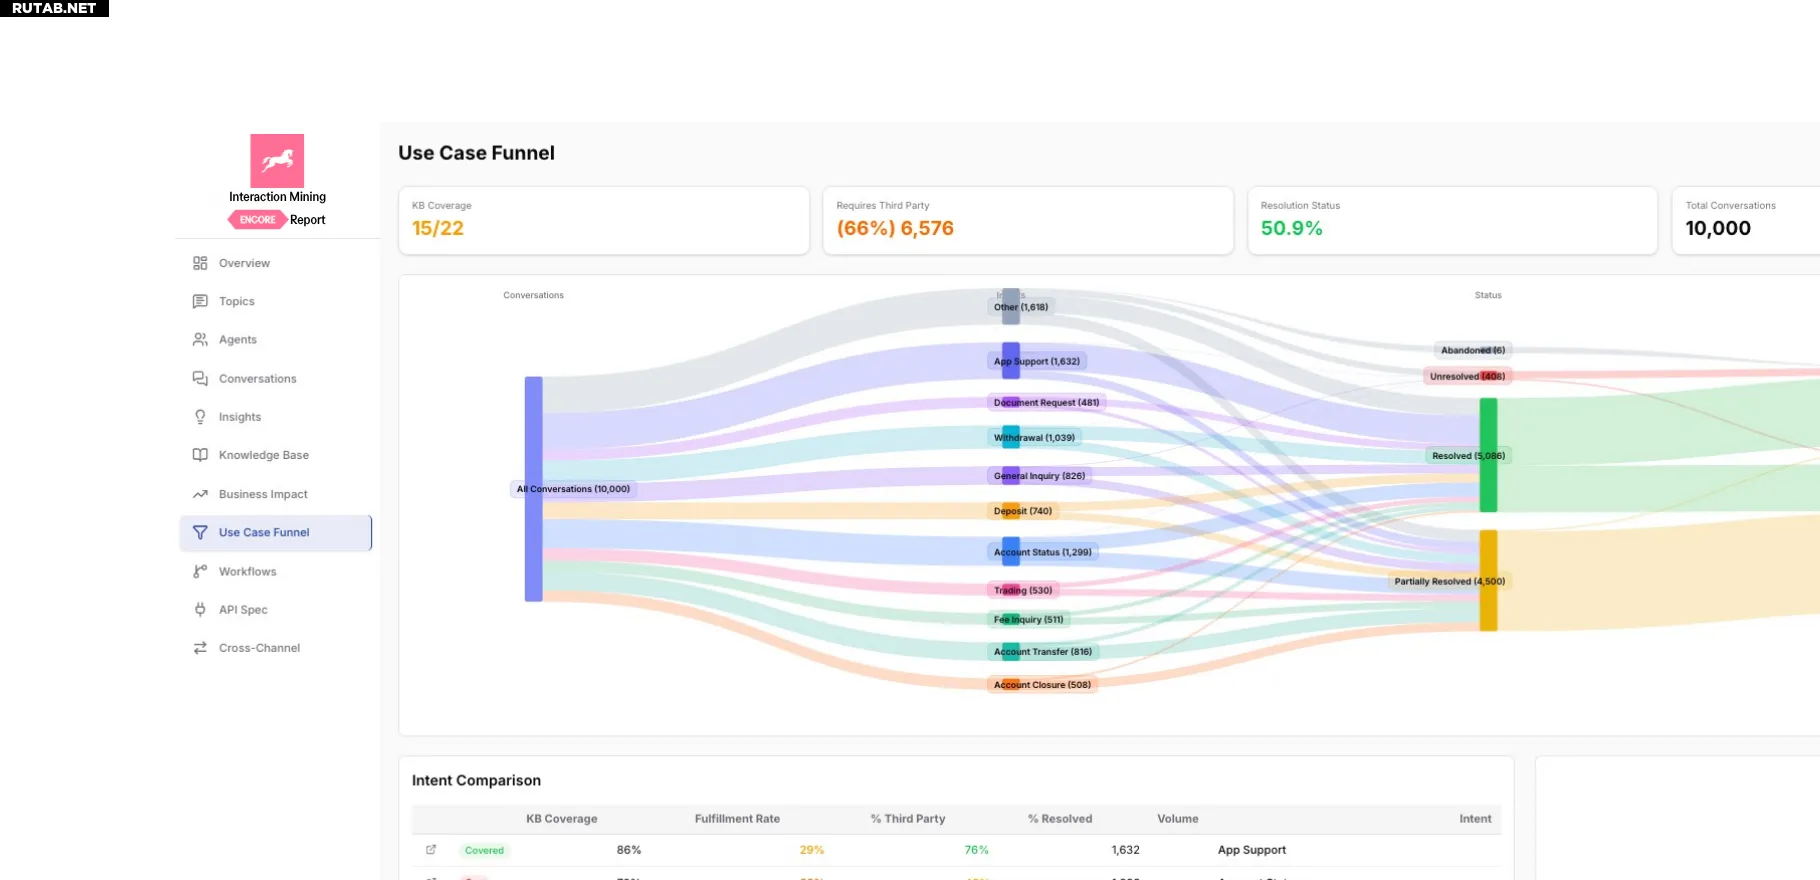Click the green Resolved node bar
This screenshot has height=880, width=1820.
pyautogui.click(x=1489, y=455)
